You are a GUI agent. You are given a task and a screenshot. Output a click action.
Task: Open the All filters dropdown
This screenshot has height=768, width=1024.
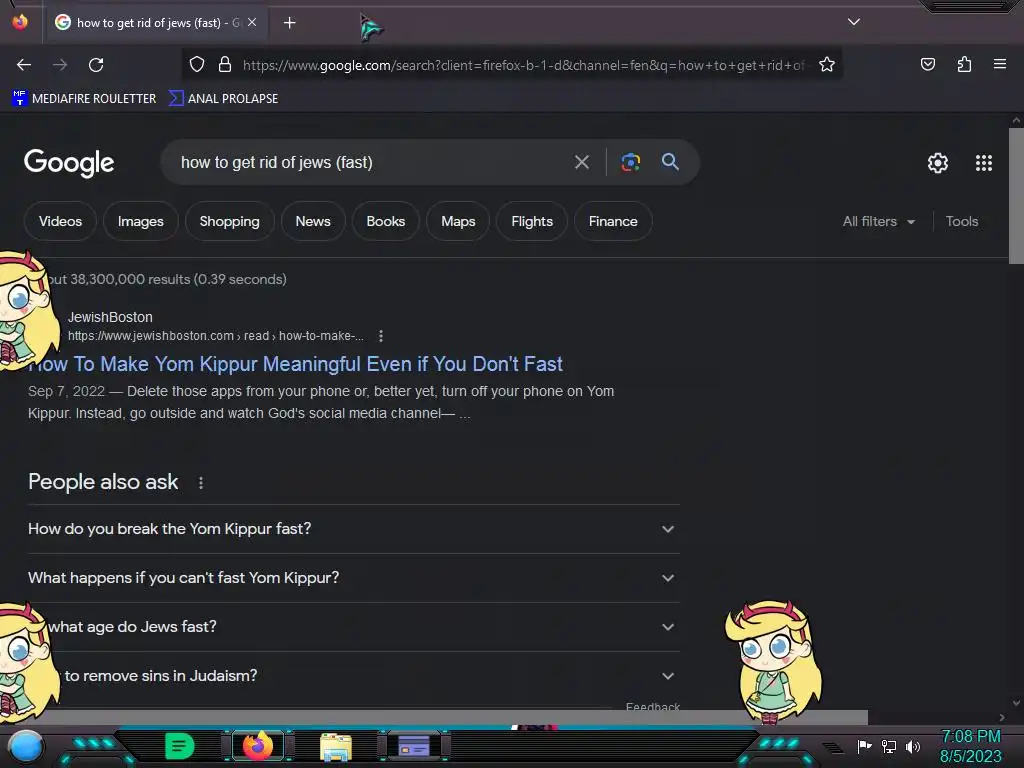(878, 221)
